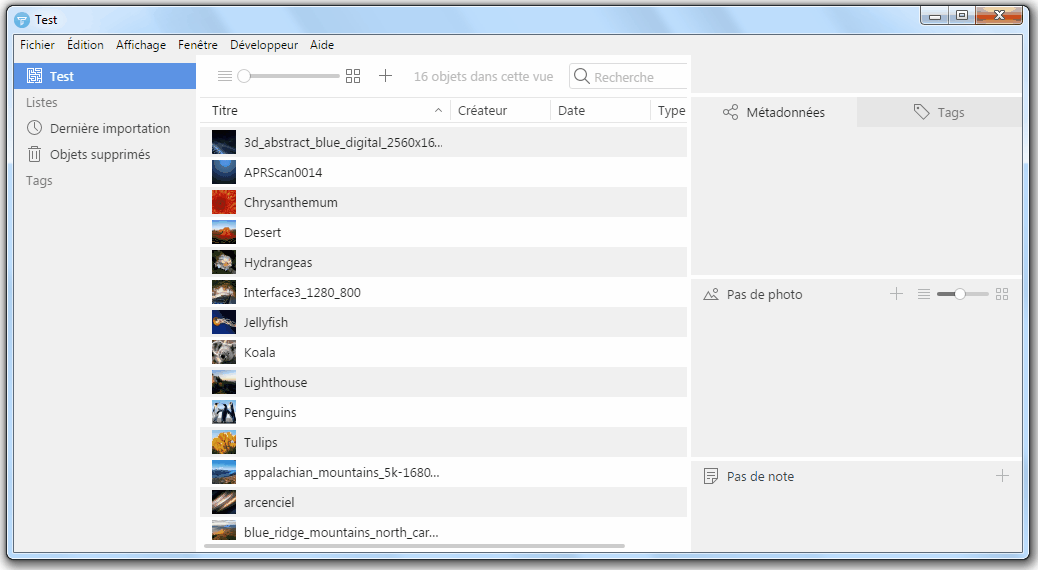The height and width of the screenshot is (570, 1038).
Task: Select the APRScan0014 thumbnail
Action: point(224,172)
